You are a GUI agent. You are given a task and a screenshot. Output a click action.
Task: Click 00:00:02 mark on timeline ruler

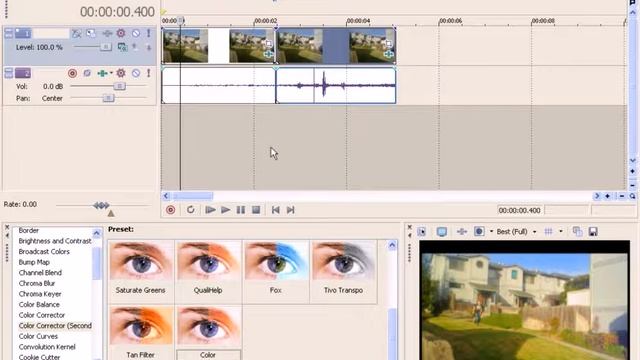coord(265,20)
